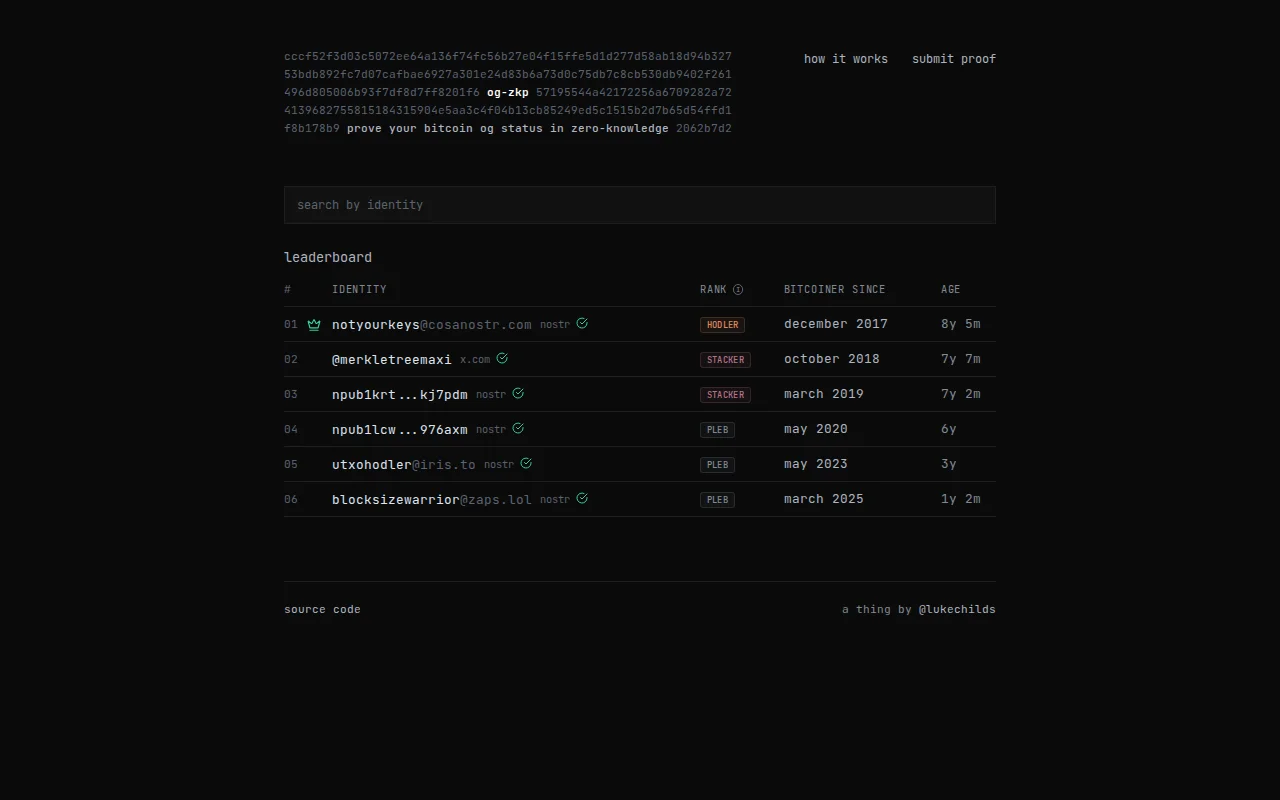
Task: Open npub1krt...kj7pdm identity
Action: [400, 394]
